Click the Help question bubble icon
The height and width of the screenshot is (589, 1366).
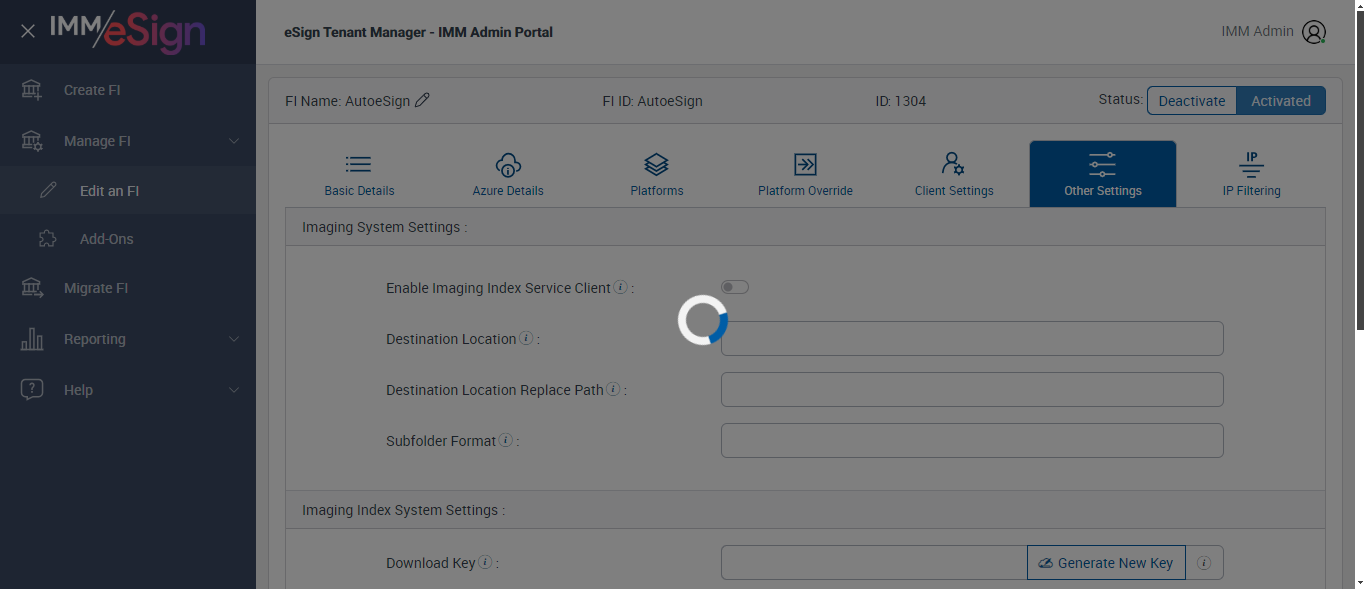(x=32, y=390)
